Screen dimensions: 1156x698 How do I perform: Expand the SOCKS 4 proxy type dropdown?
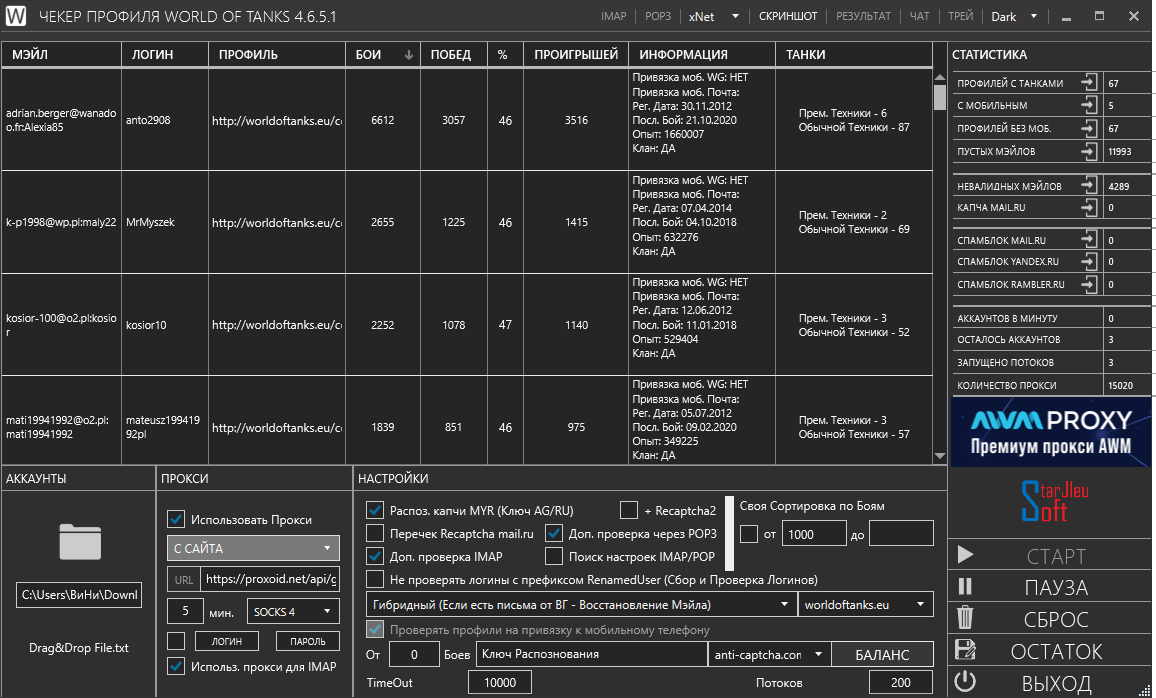click(293, 611)
